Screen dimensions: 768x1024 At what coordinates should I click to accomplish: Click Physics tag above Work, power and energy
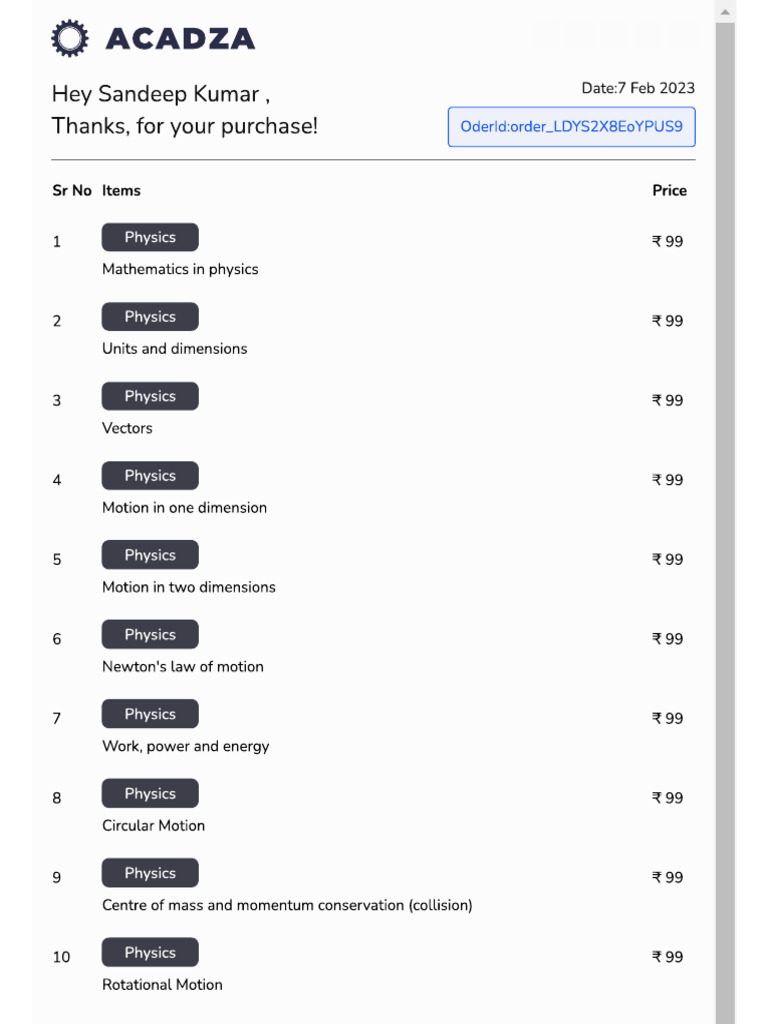150,715
